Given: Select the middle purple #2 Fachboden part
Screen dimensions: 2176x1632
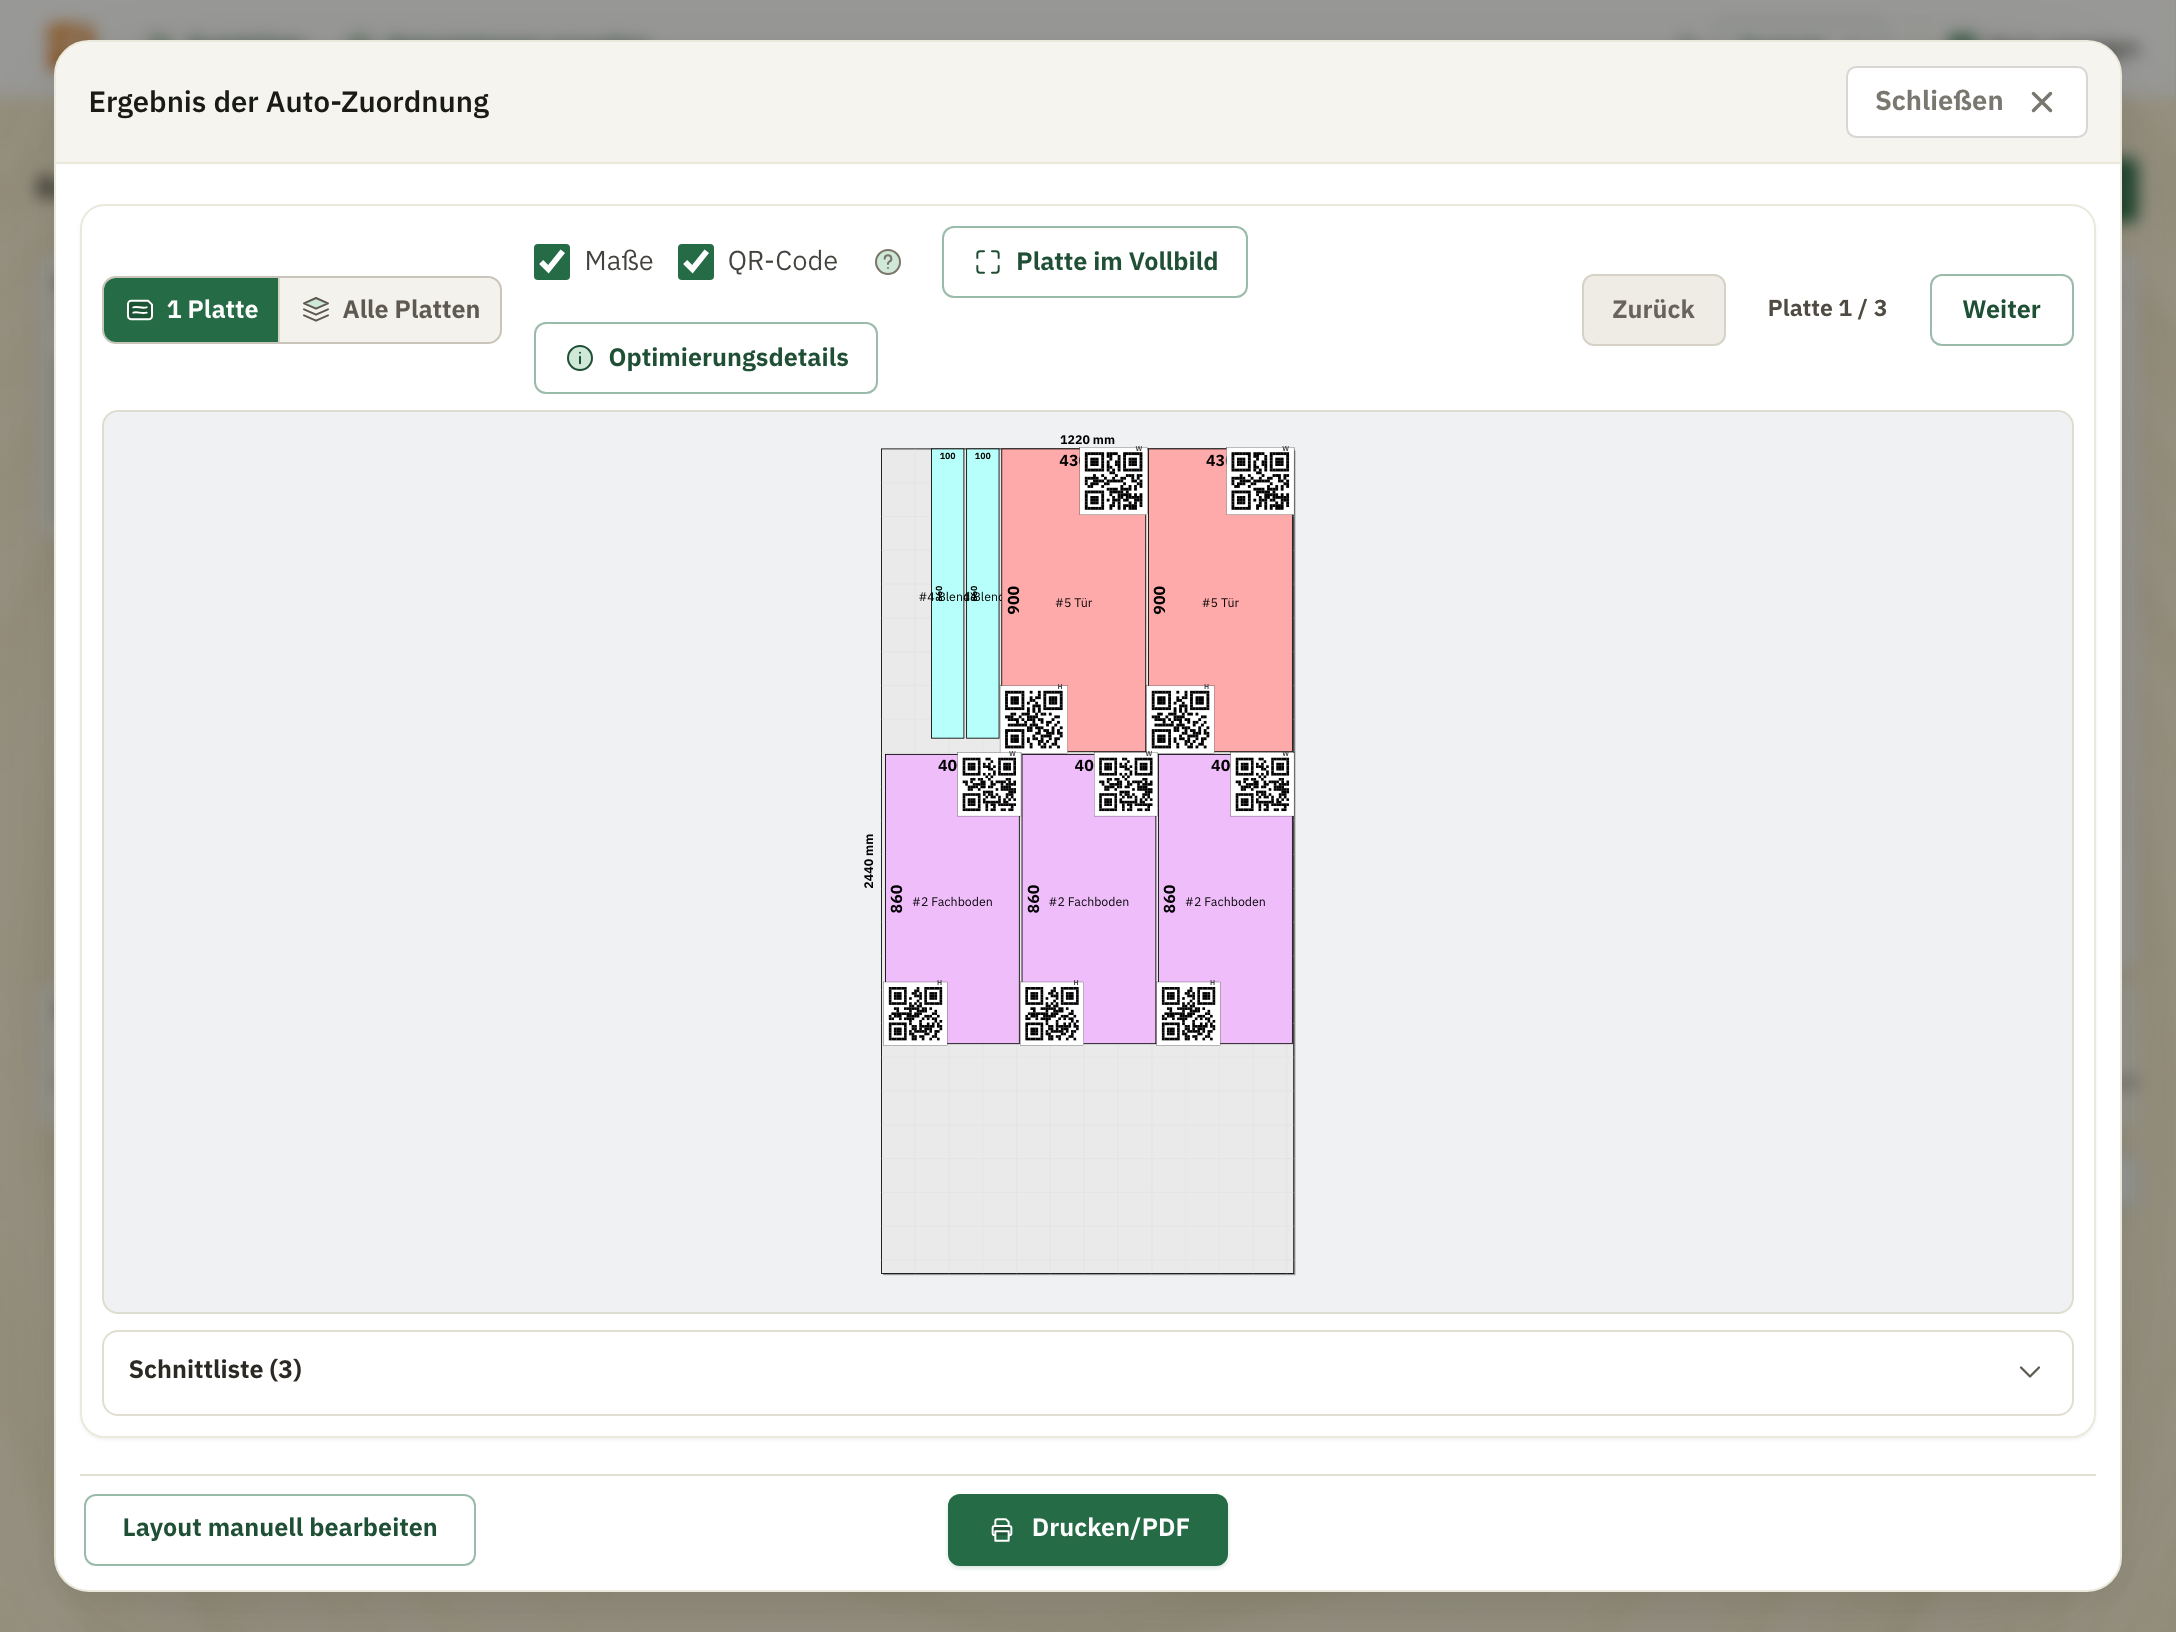Looking at the screenshot, I should [1089, 900].
